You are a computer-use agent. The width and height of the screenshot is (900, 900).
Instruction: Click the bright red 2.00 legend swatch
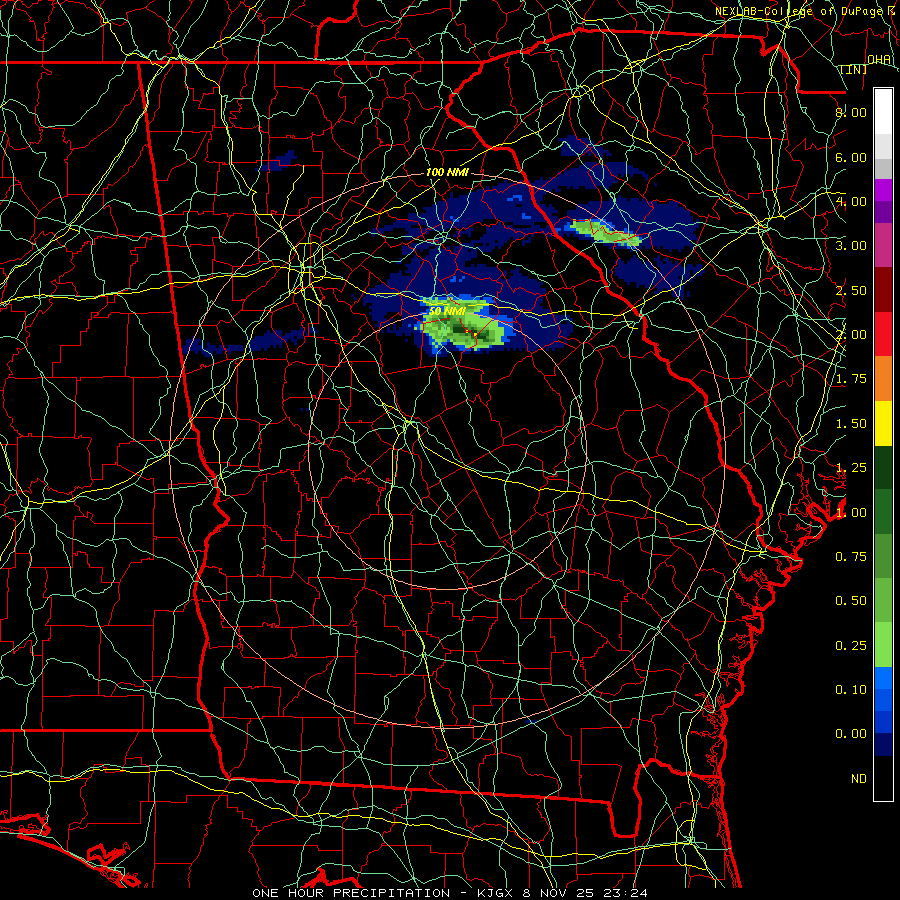(x=883, y=334)
